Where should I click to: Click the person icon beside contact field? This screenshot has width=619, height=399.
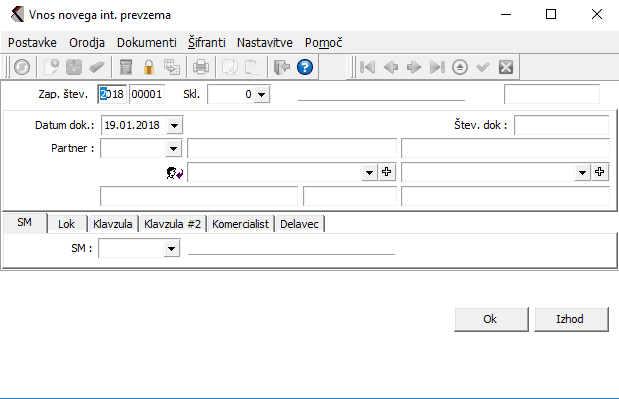[x=174, y=173]
